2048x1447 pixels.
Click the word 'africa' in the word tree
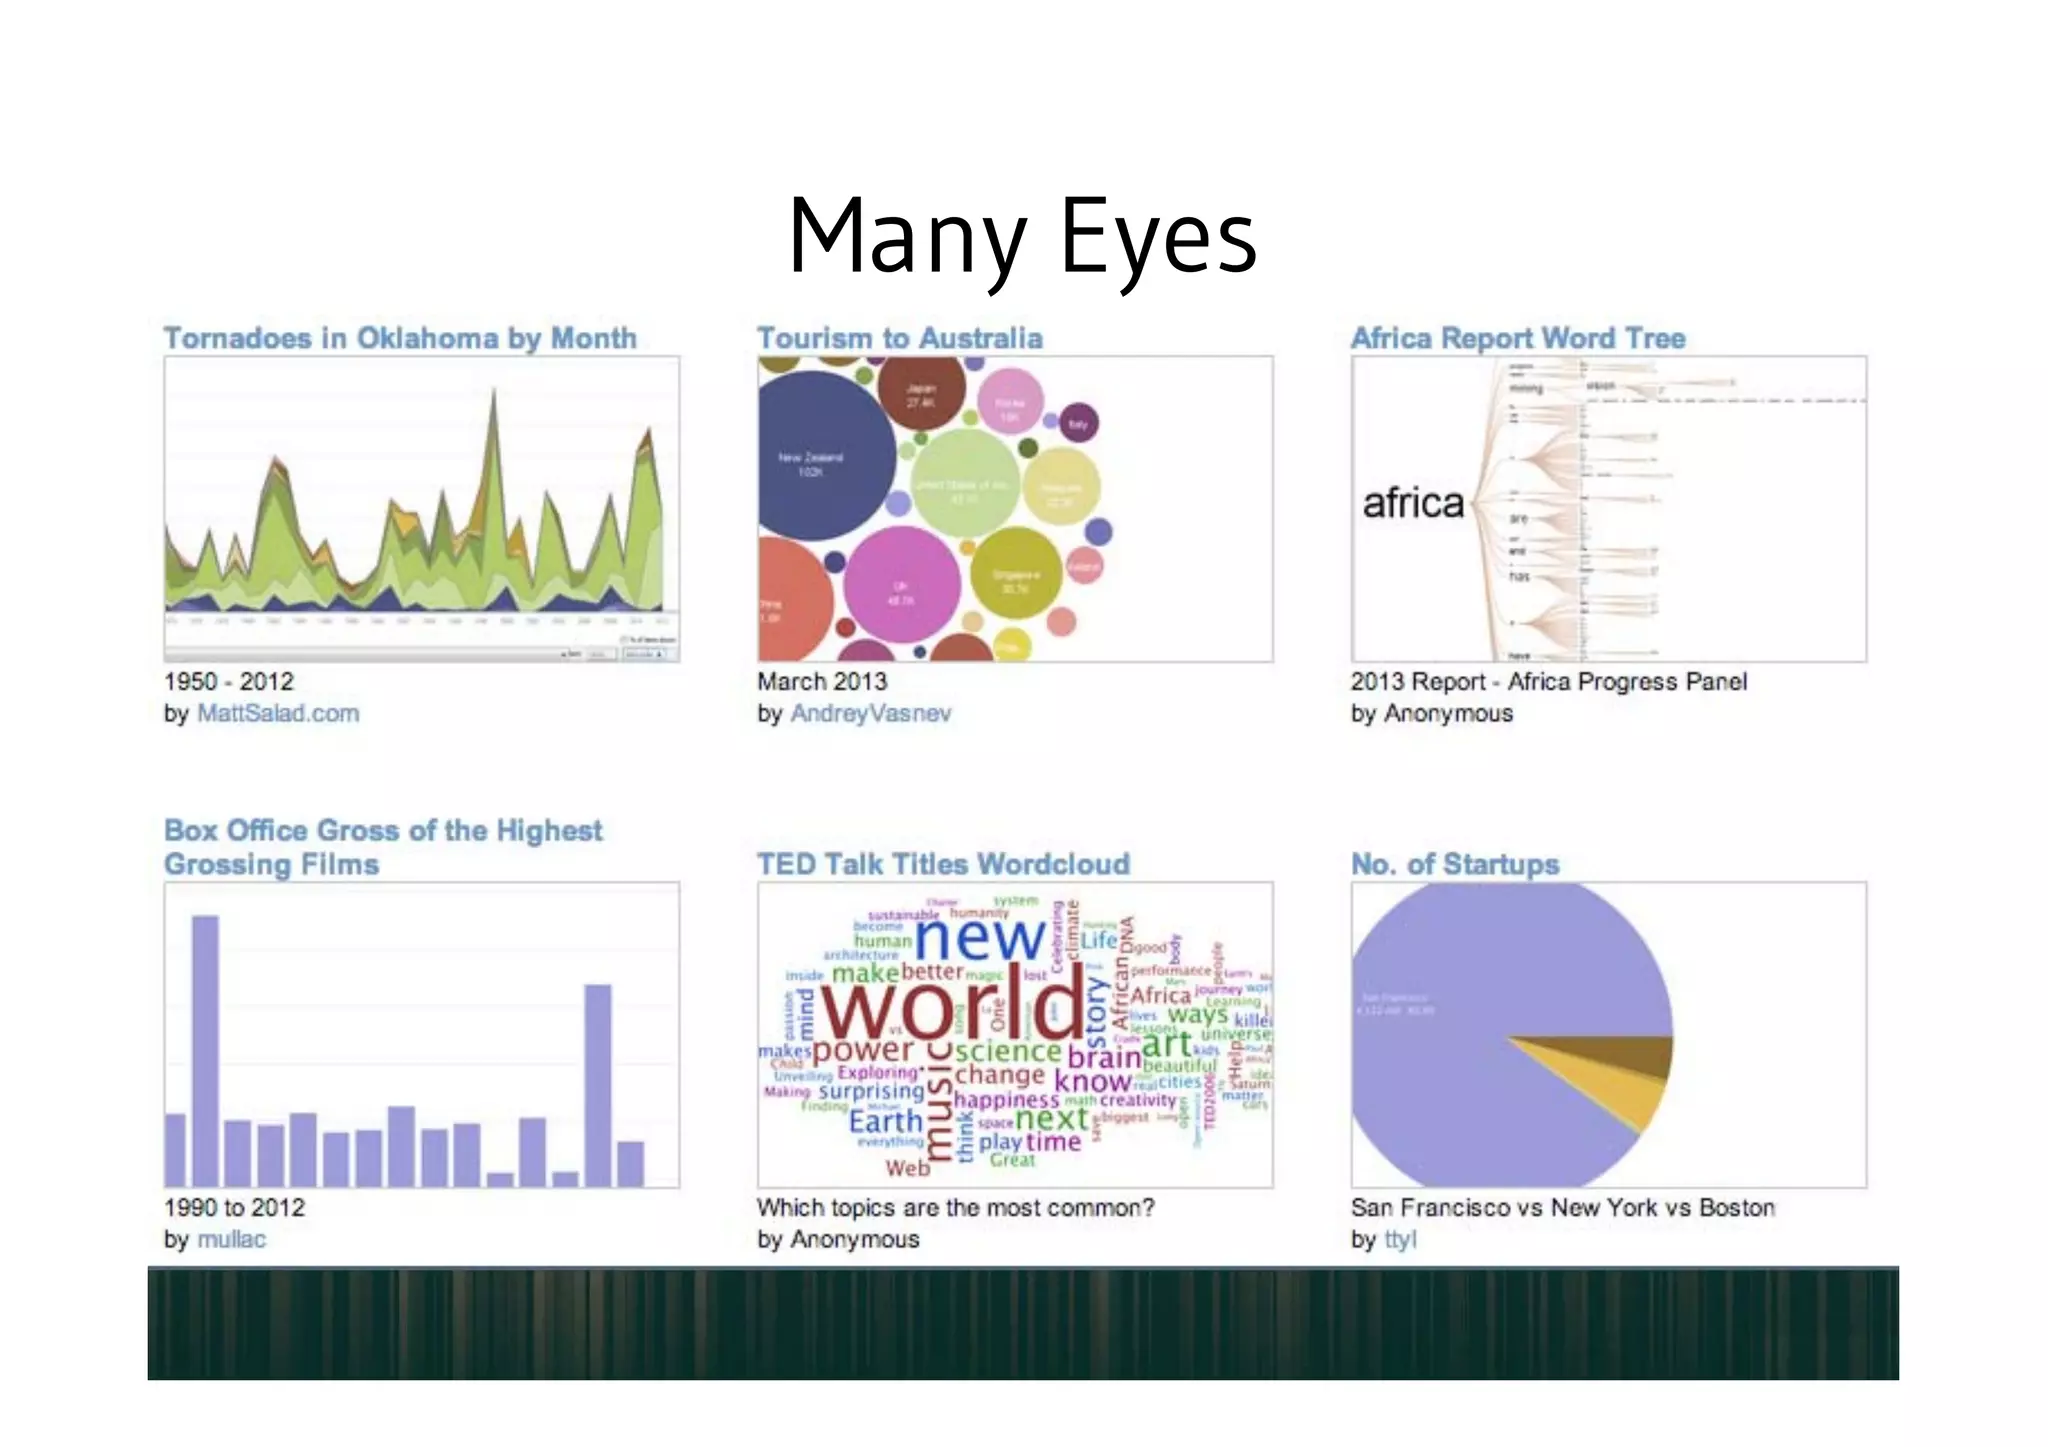pos(1413,502)
